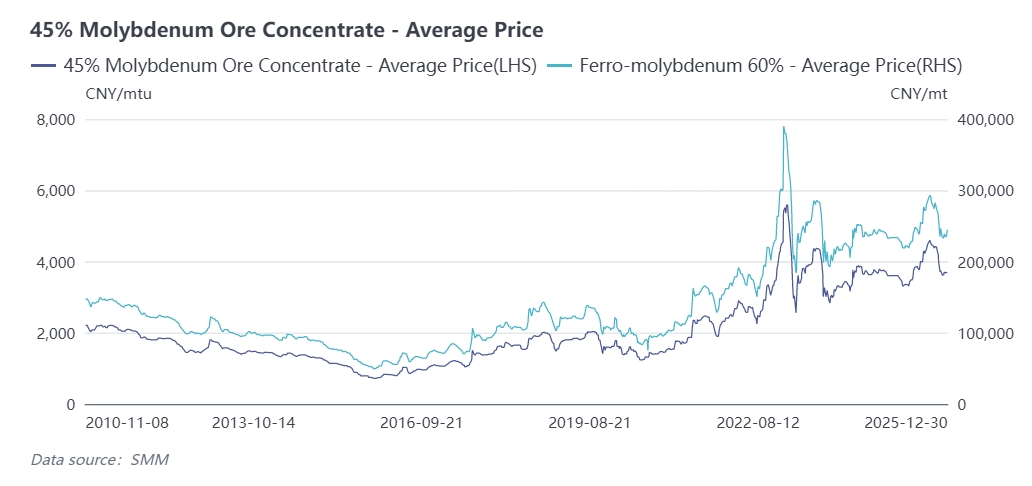The height and width of the screenshot is (486, 1032).
Task: Click the CNY/mt right axis unit label
Action: pyautogui.click(x=919, y=94)
